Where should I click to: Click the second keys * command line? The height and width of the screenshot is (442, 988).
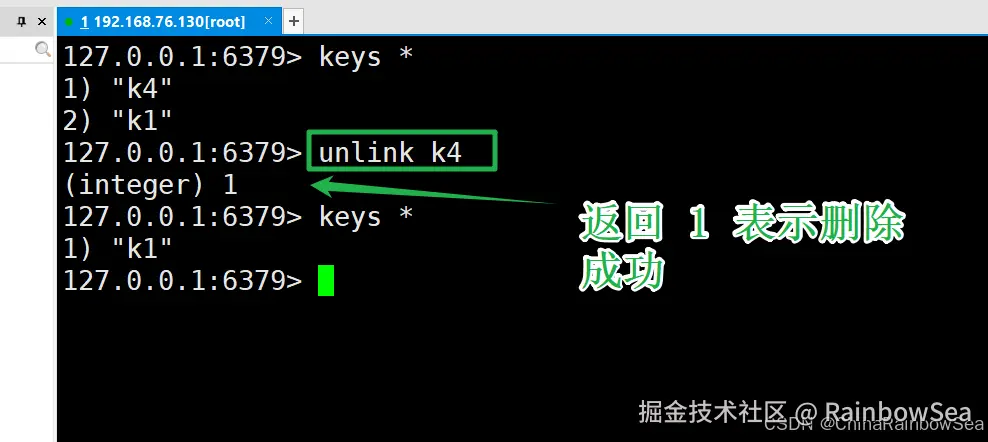click(x=238, y=217)
